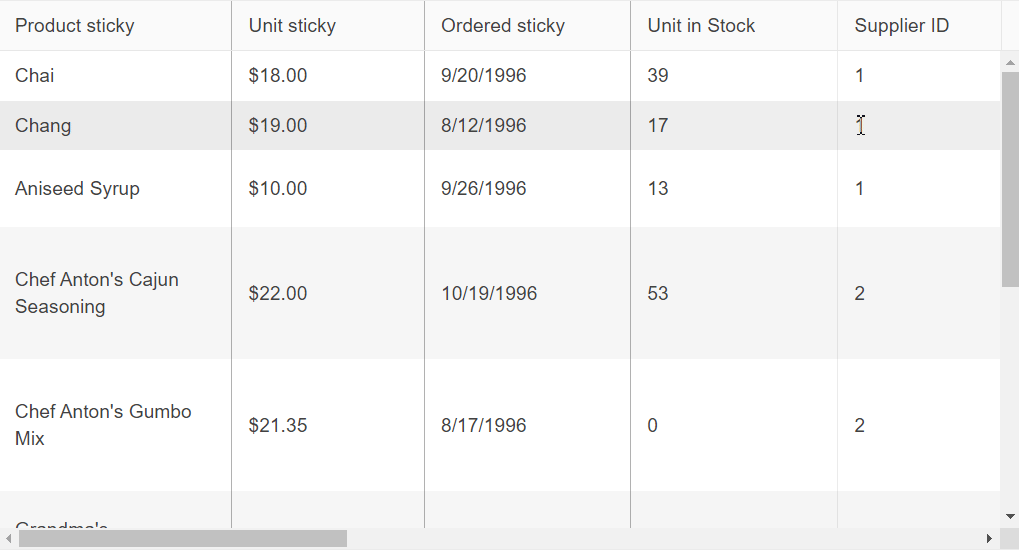Click the vertical scrollbar thumb
This screenshot has width=1019, height=554.
pyautogui.click(x=1009, y=180)
